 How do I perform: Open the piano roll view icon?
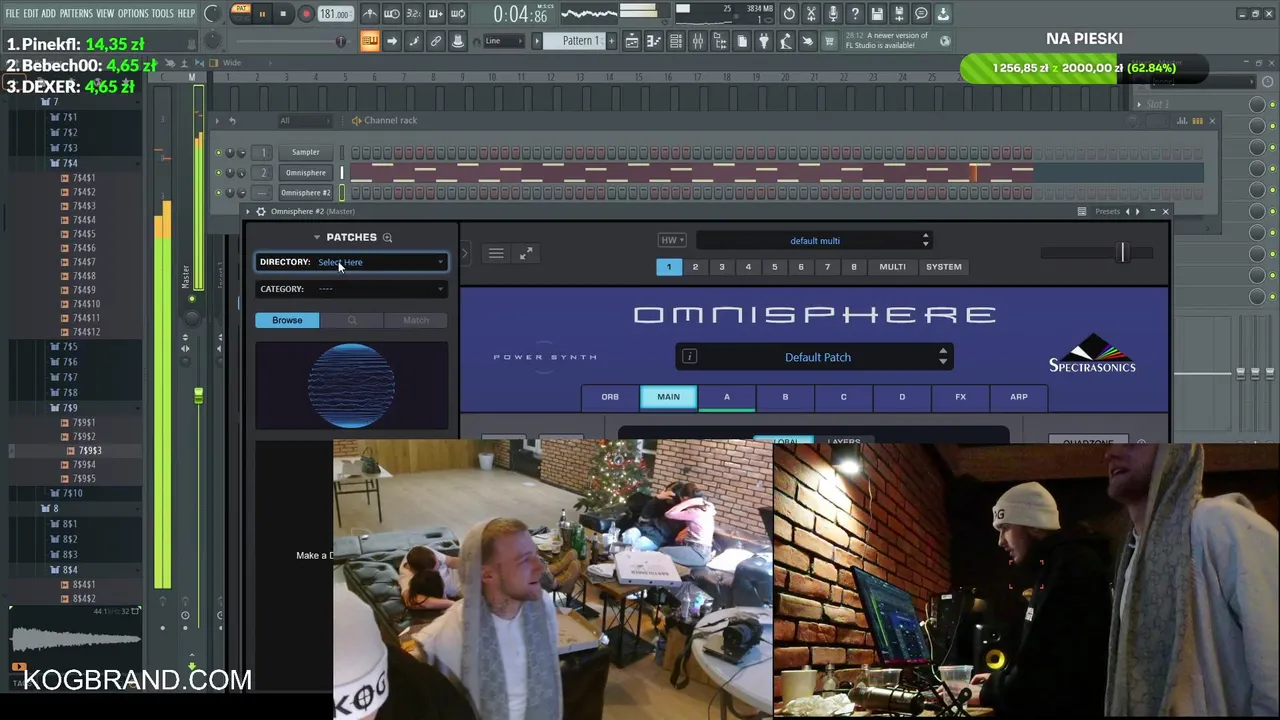pyautogui.click(x=654, y=41)
